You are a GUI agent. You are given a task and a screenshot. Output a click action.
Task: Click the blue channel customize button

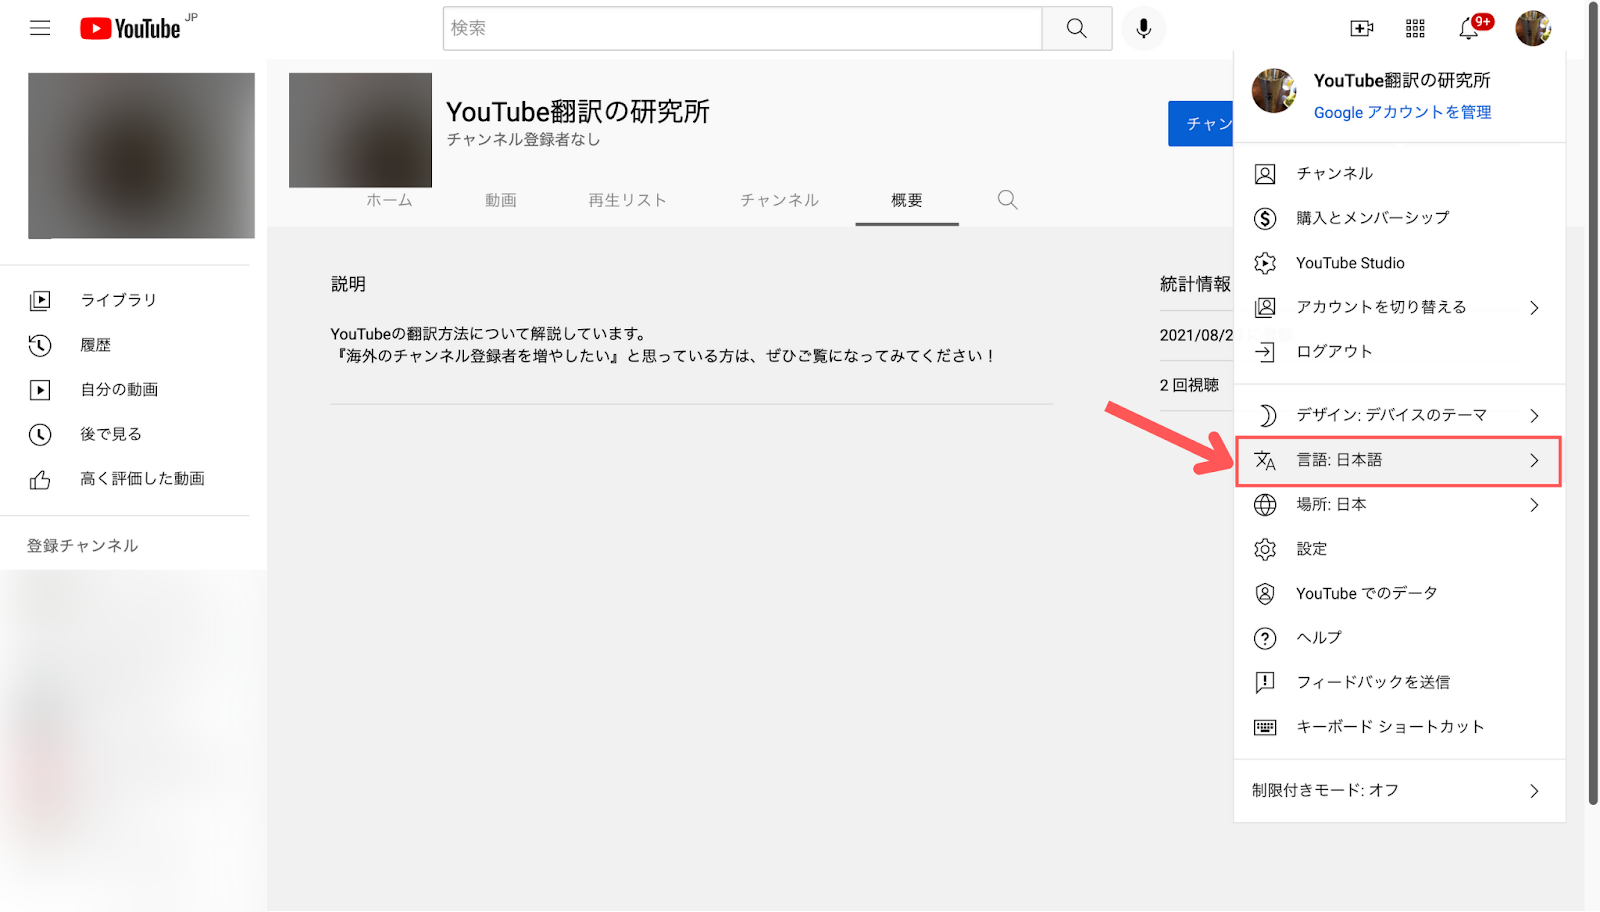pos(1201,124)
